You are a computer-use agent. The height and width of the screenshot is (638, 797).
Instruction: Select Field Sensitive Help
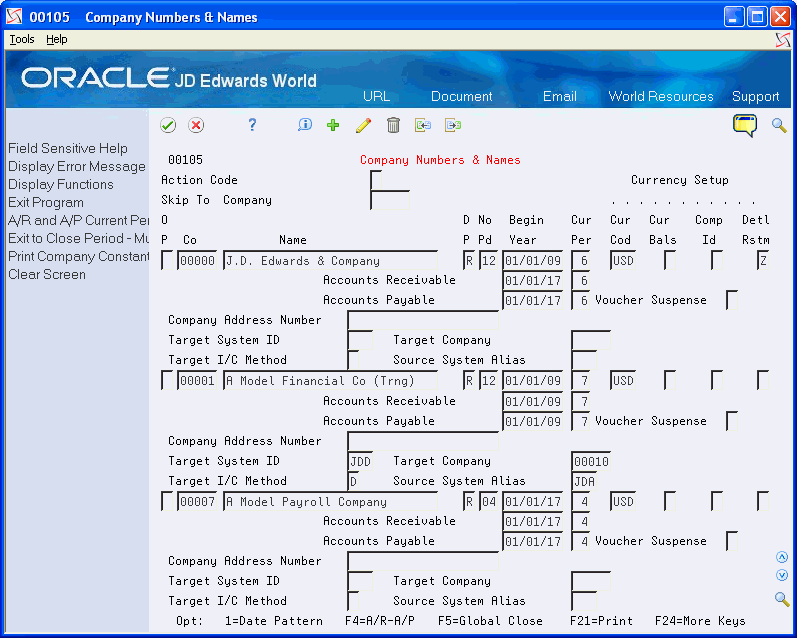[x=68, y=148]
